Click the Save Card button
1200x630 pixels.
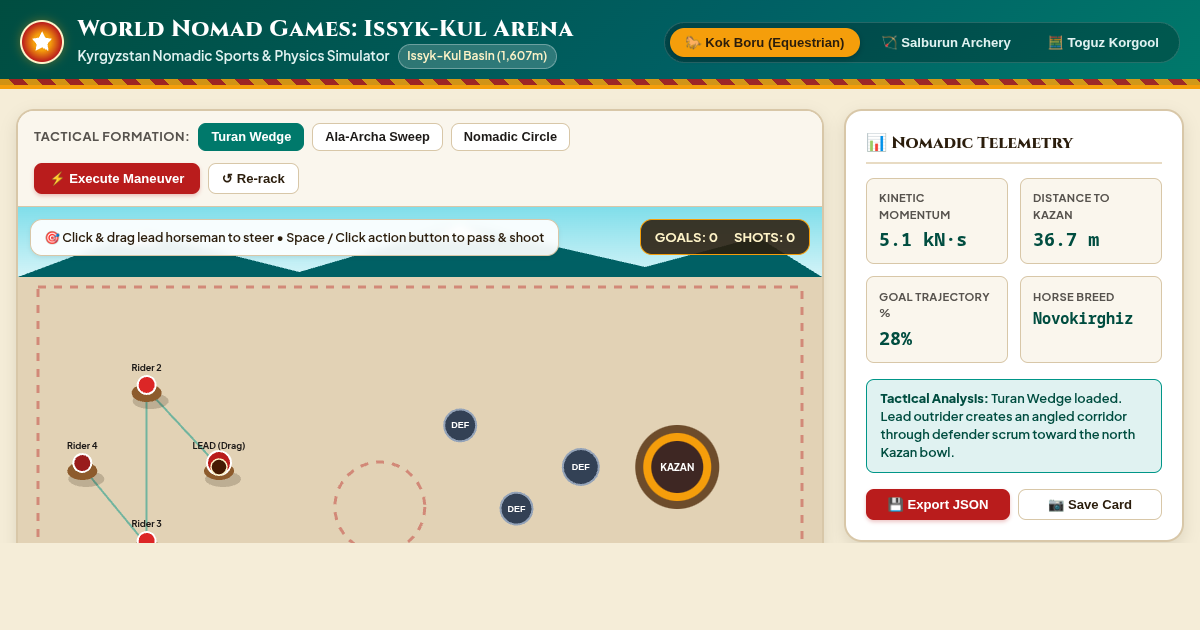[1090, 504]
